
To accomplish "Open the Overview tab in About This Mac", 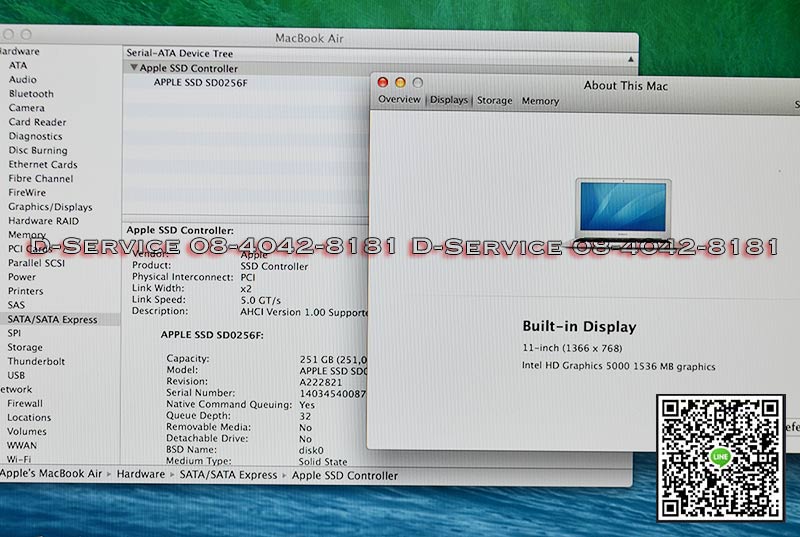I will tap(399, 99).
